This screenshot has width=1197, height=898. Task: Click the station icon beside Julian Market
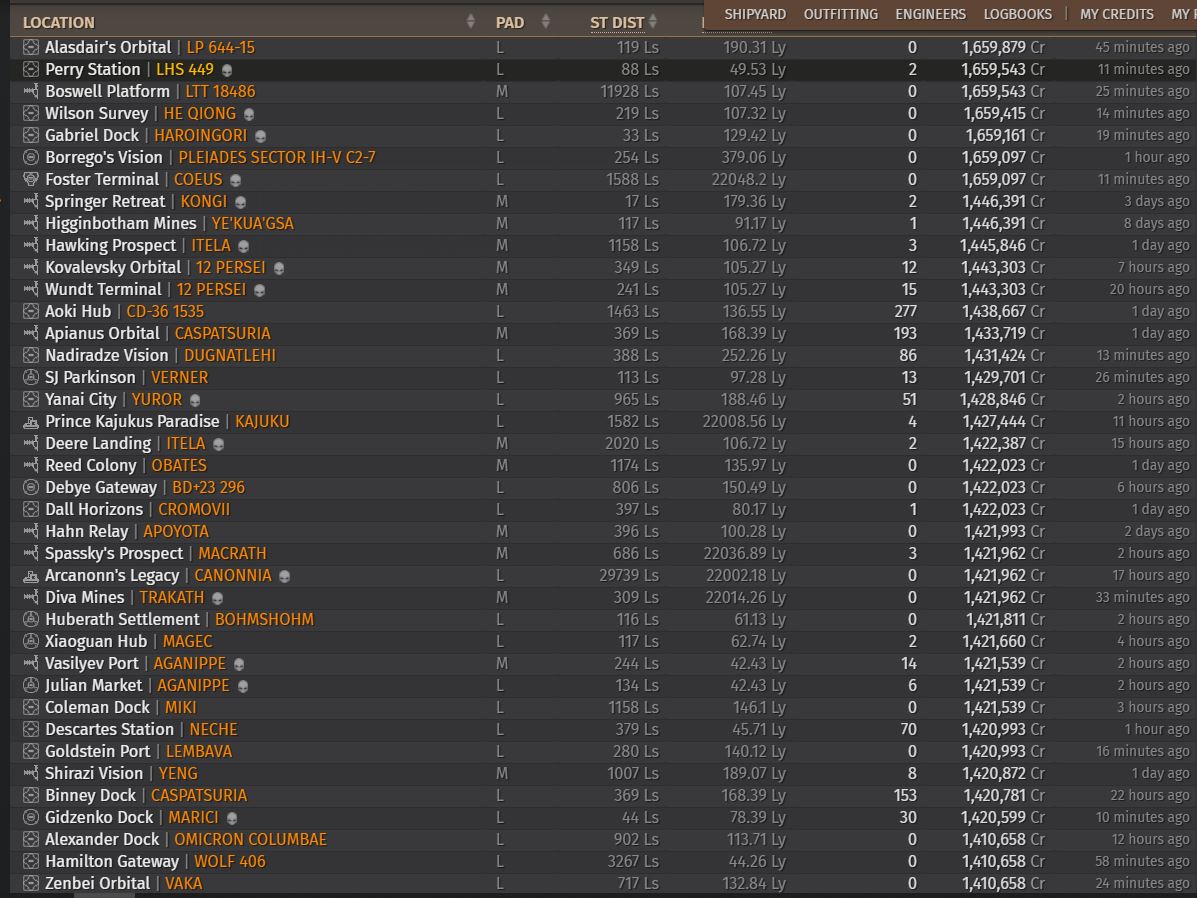tap(31, 686)
